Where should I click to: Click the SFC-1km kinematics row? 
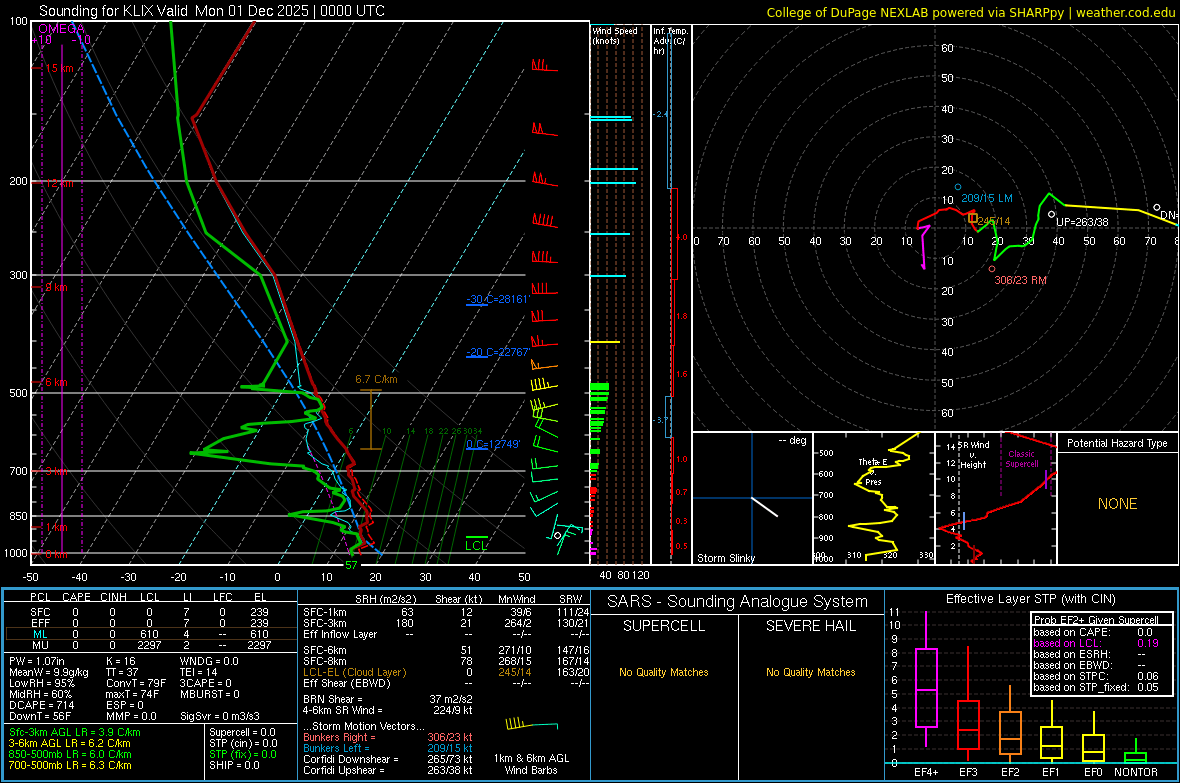coord(446,612)
